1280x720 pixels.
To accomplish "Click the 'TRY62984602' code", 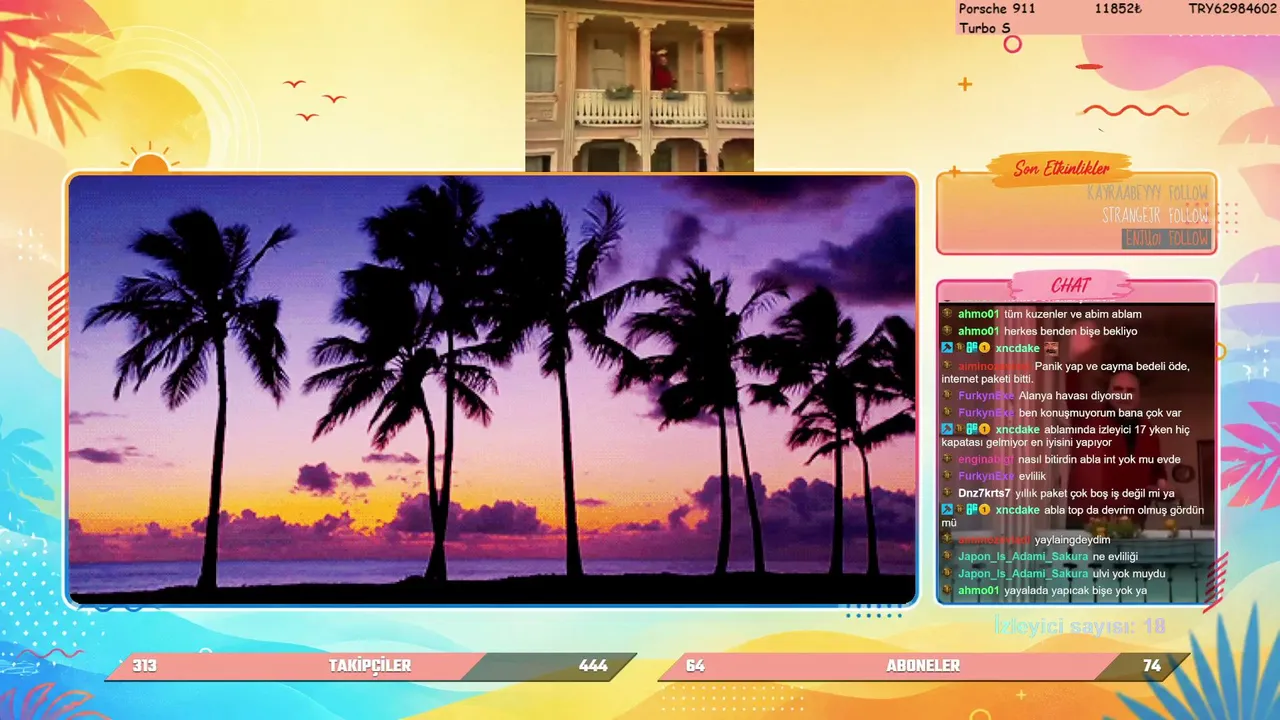I will 1232,9.
